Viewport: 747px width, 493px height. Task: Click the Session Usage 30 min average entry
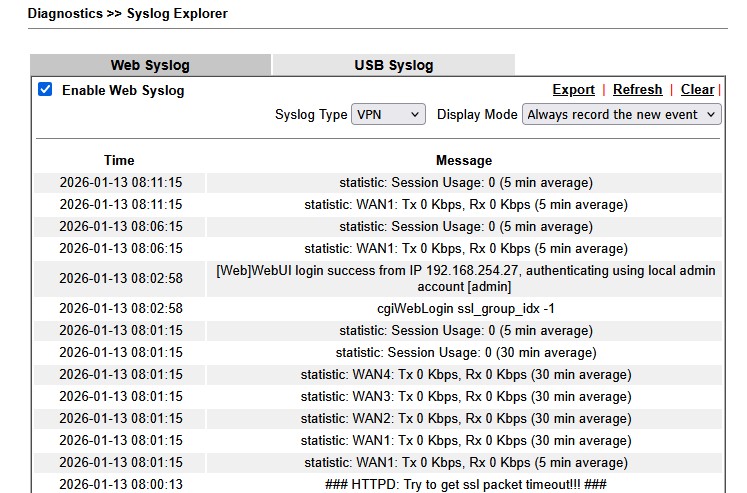(x=466, y=353)
